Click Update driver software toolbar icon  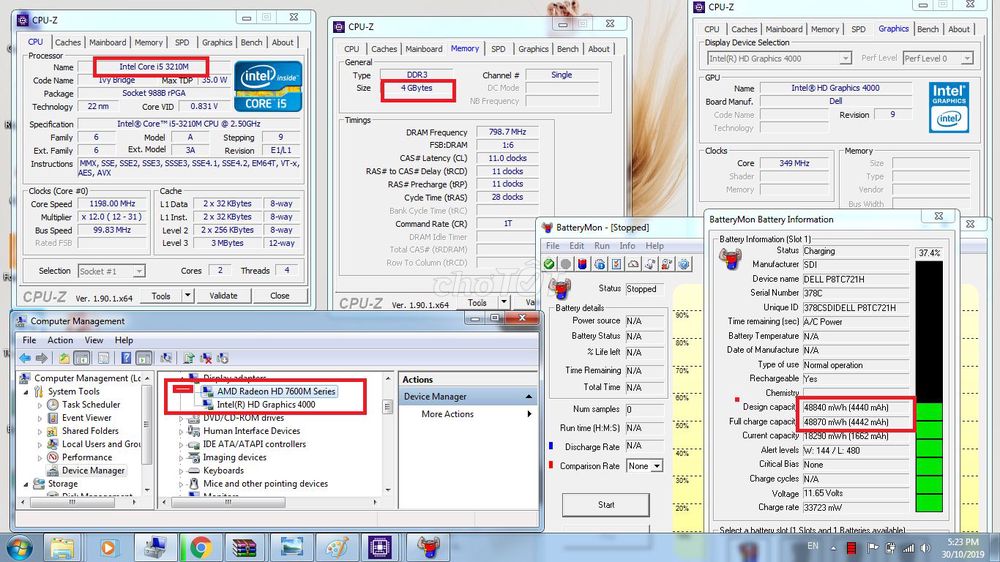(189, 358)
